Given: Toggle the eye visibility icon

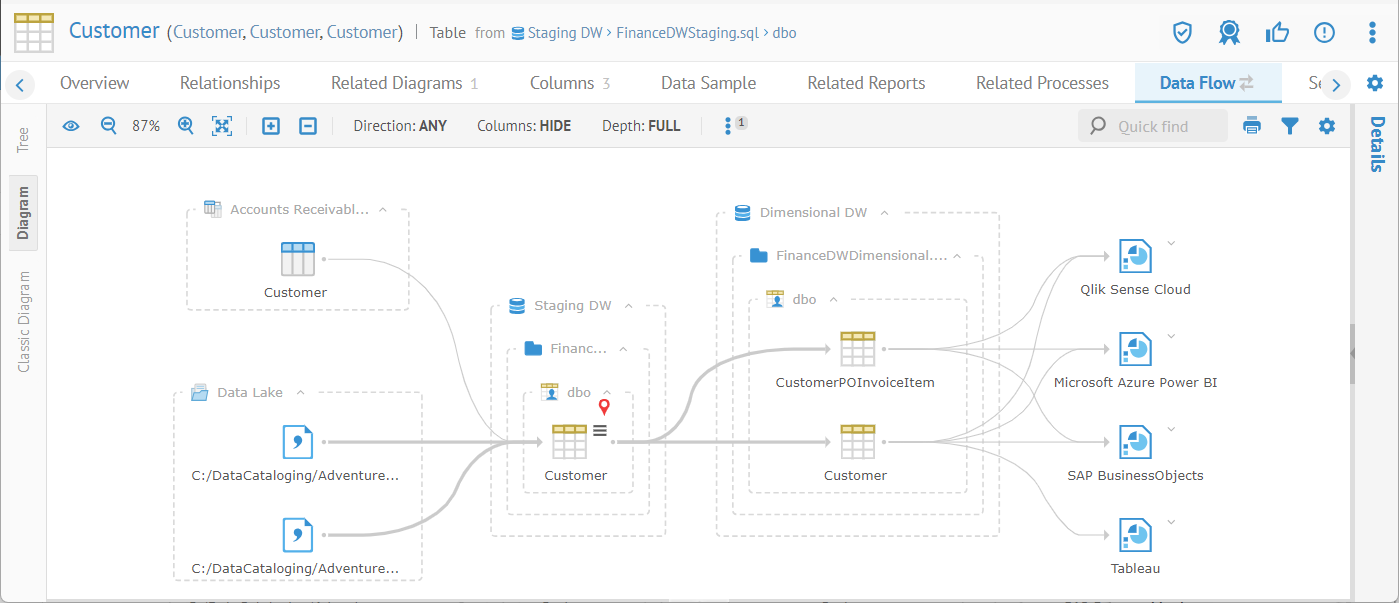Looking at the screenshot, I should coord(71,126).
